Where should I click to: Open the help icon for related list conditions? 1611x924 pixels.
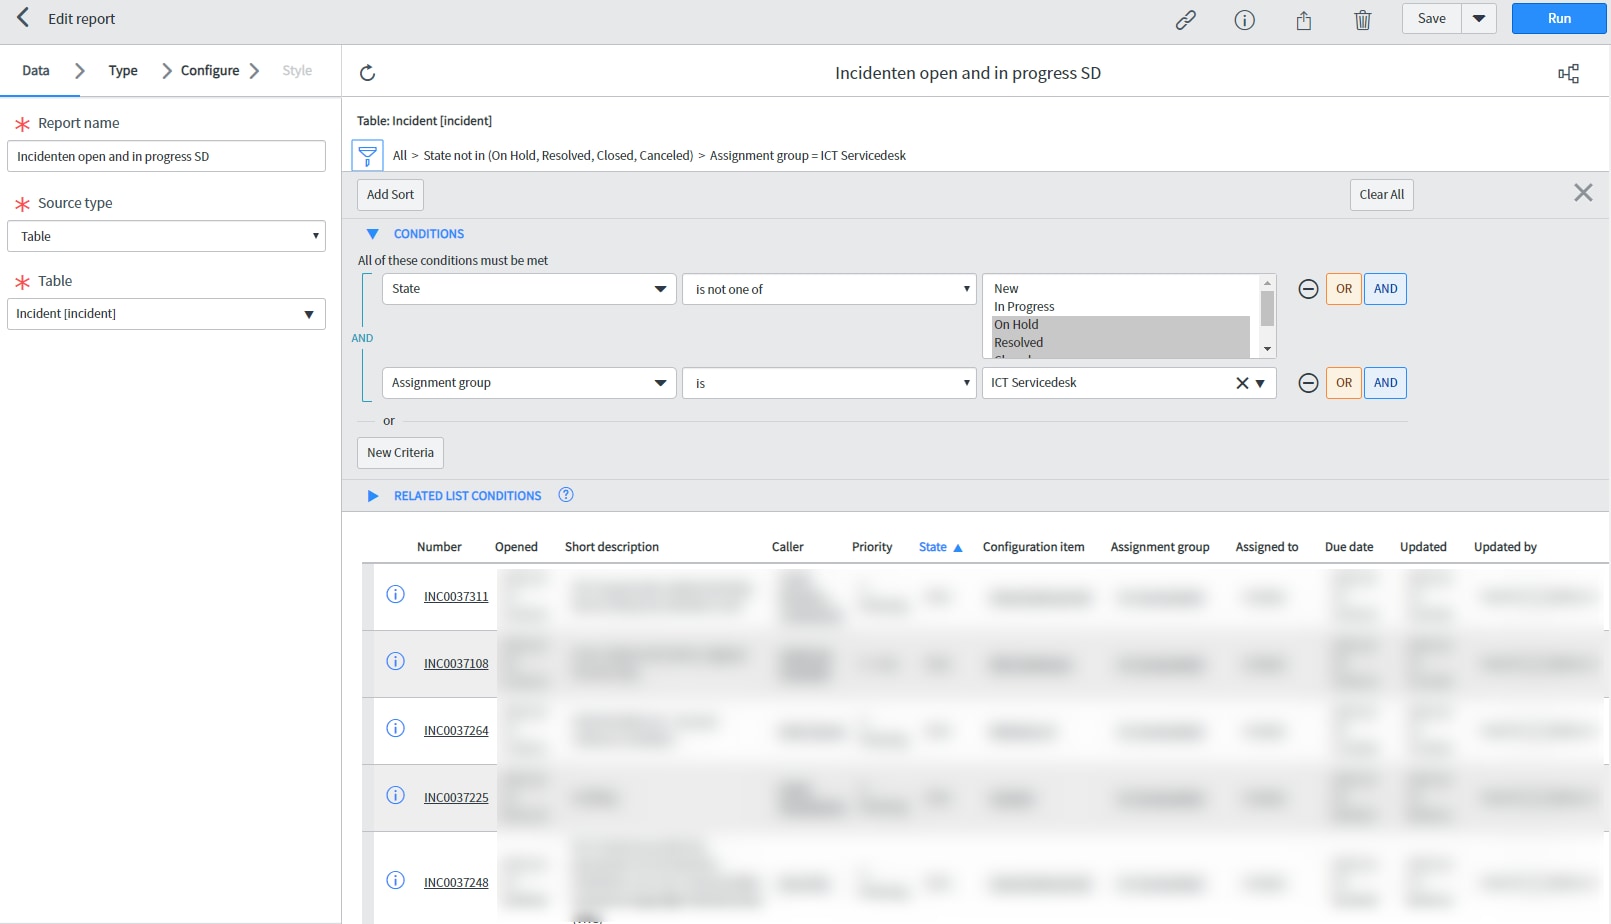[566, 495]
